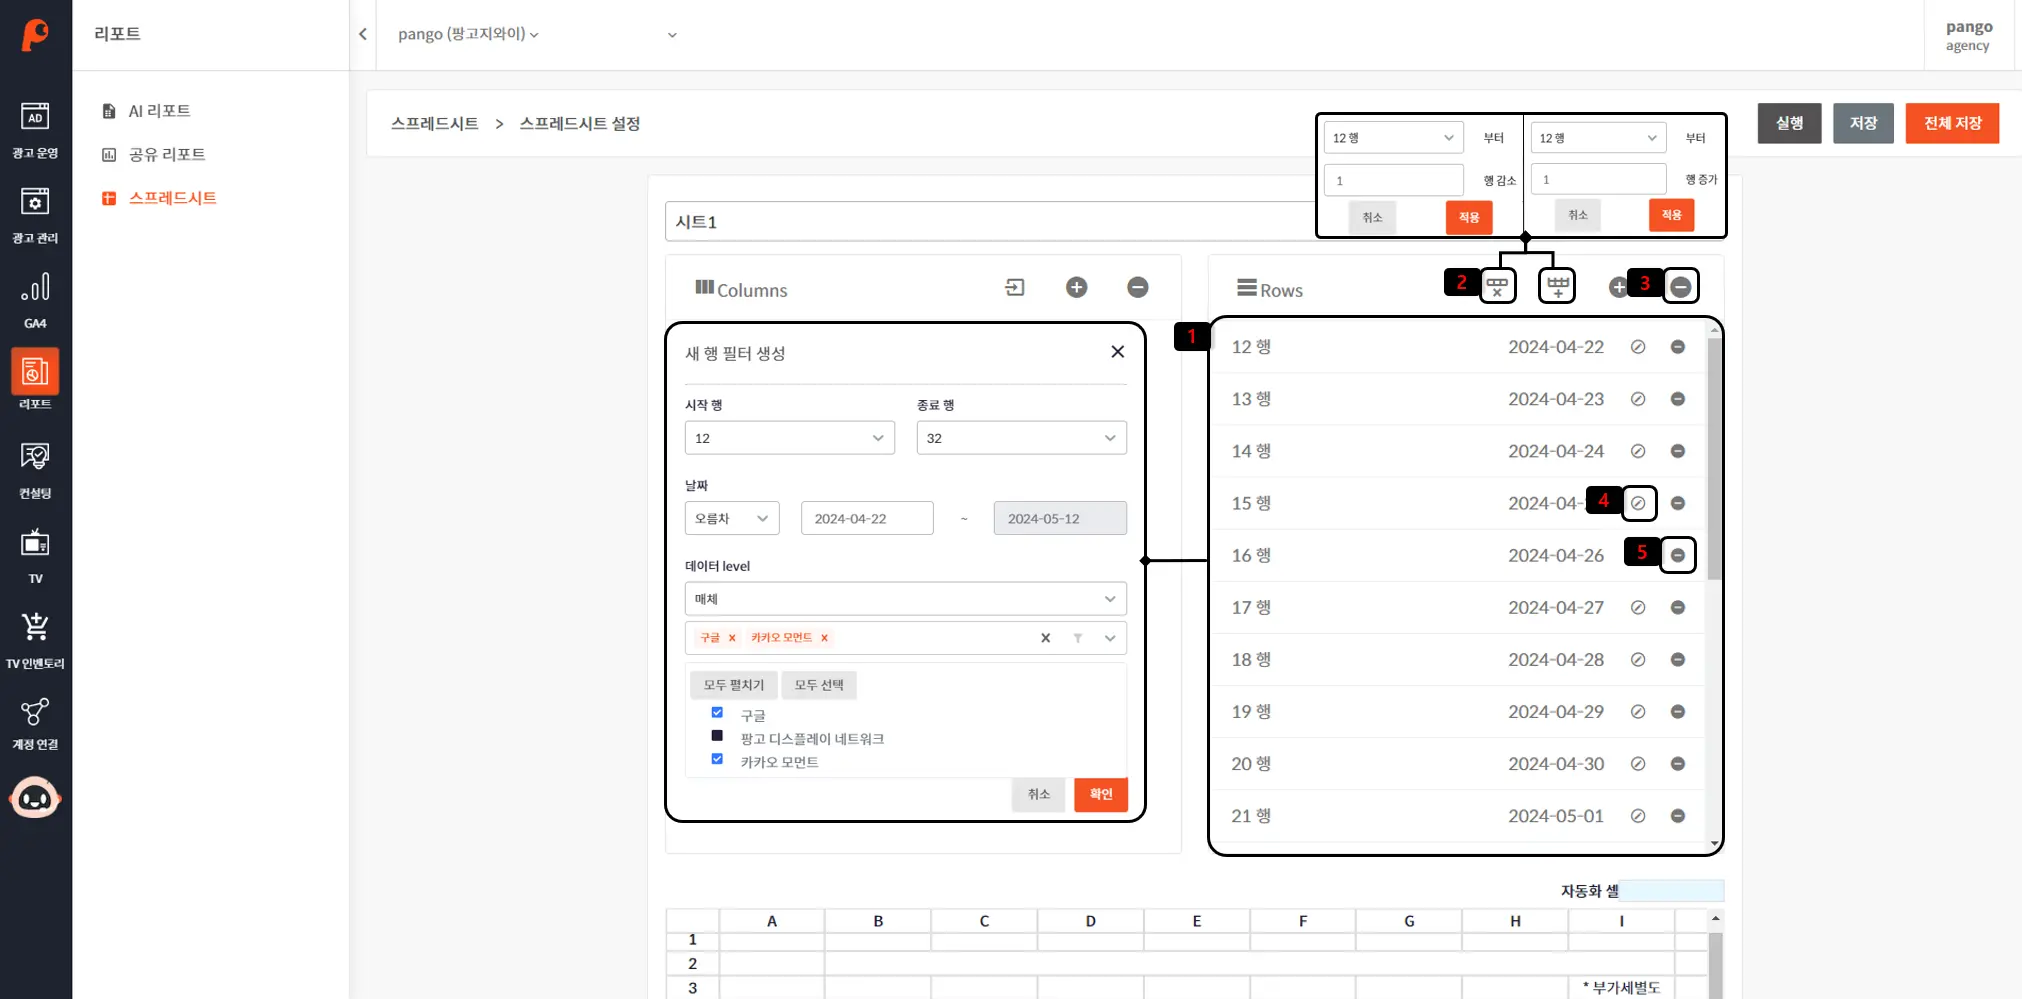The image size is (2022, 999).
Task: Click the plus icon in Columns header
Action: coord(1076,288)
